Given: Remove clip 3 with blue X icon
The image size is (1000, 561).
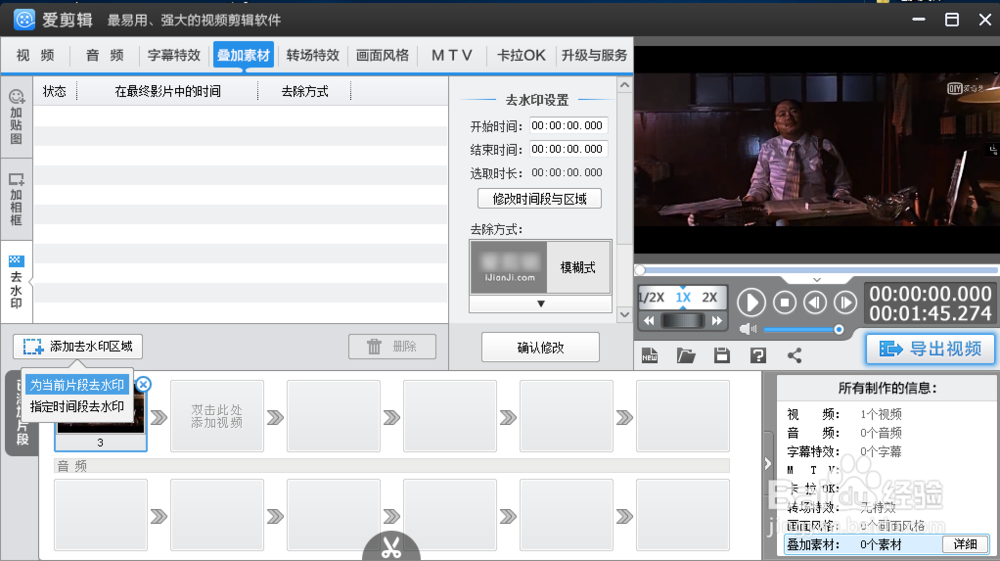Looking at the screenshot, I should (x=143, y=384).
